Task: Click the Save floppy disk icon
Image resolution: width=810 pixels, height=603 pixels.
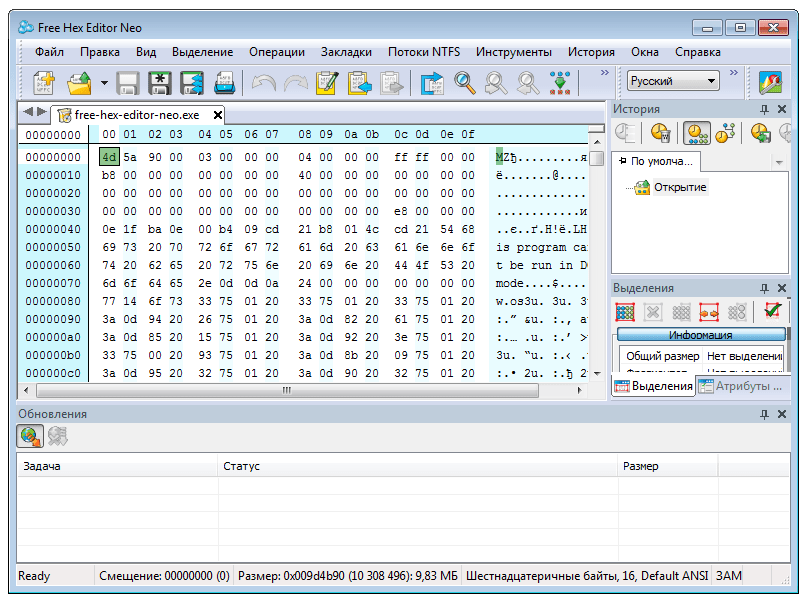Action: (x=128, y=82)
